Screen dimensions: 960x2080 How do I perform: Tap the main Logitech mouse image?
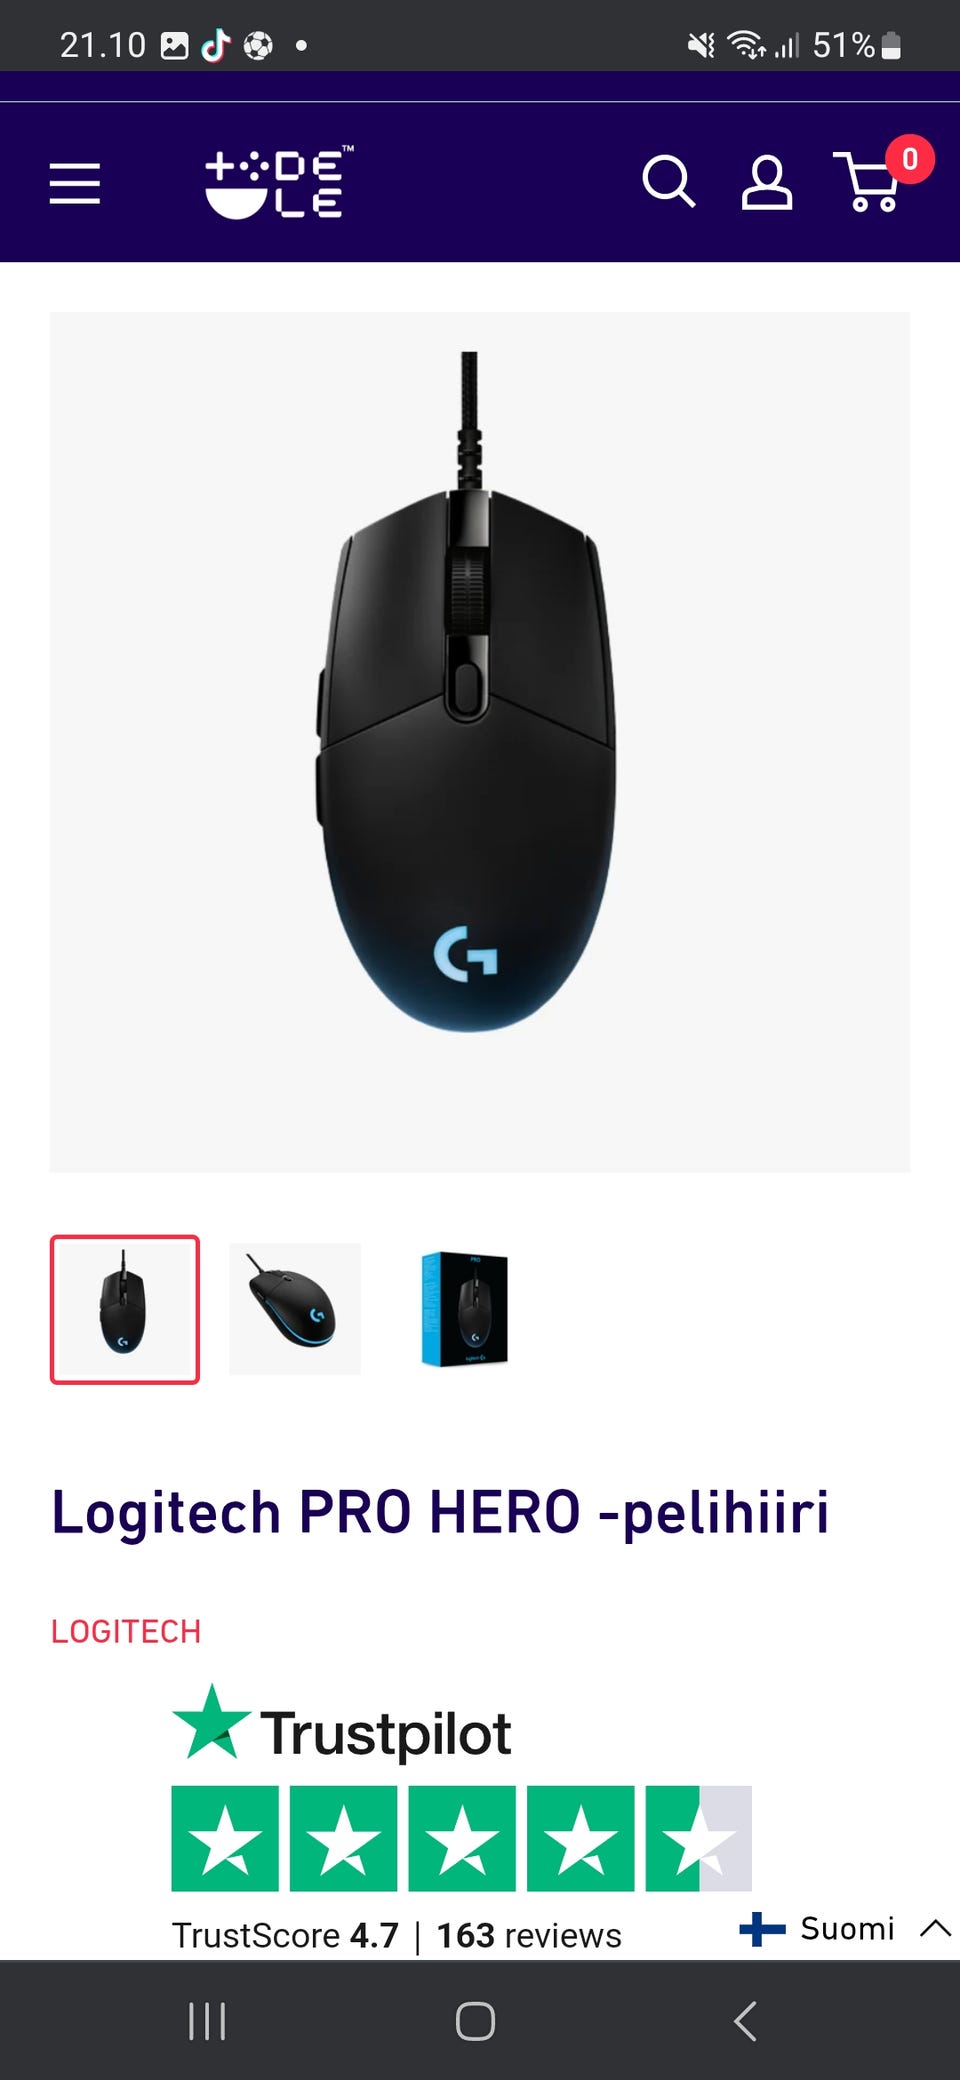point(480,742)
